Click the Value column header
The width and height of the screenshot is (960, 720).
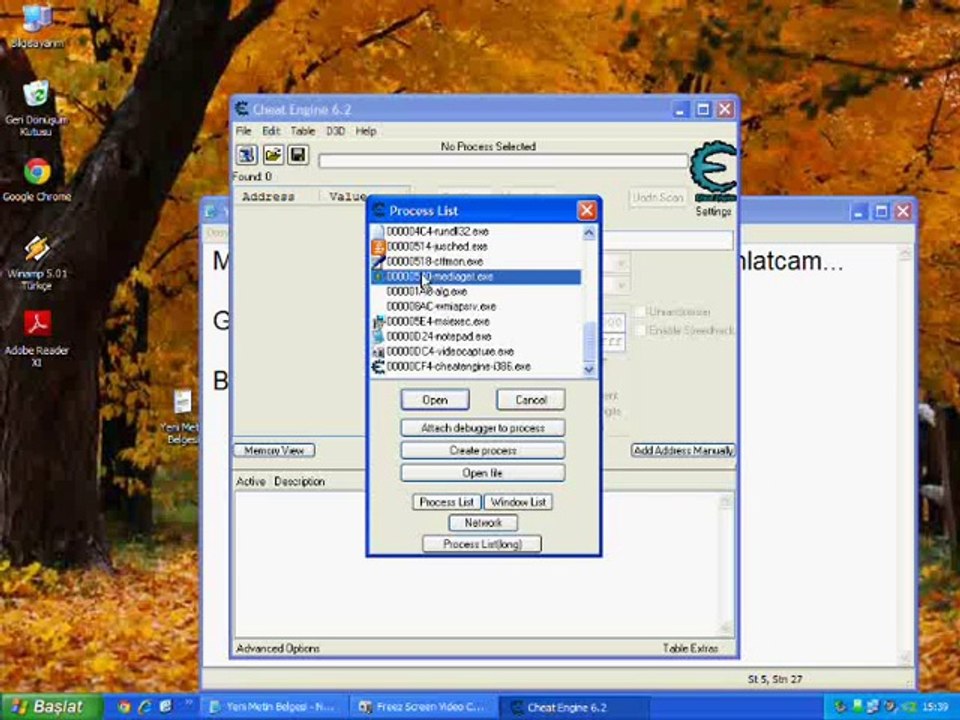coord(347,197)
